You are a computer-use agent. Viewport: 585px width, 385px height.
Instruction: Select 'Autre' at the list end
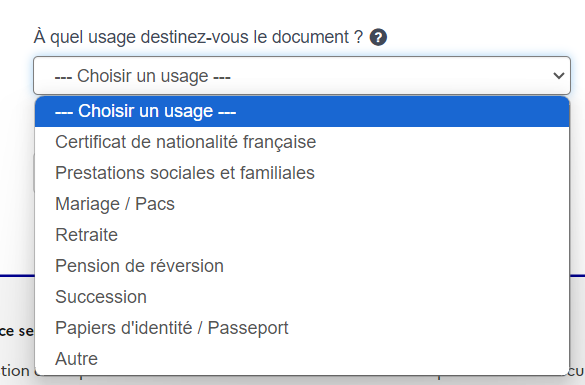pyautogui.click(x=302, y=359)
